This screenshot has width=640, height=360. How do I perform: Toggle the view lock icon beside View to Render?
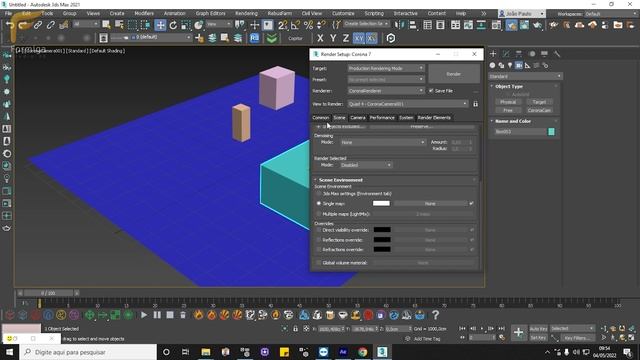click(x=476, y=104)
